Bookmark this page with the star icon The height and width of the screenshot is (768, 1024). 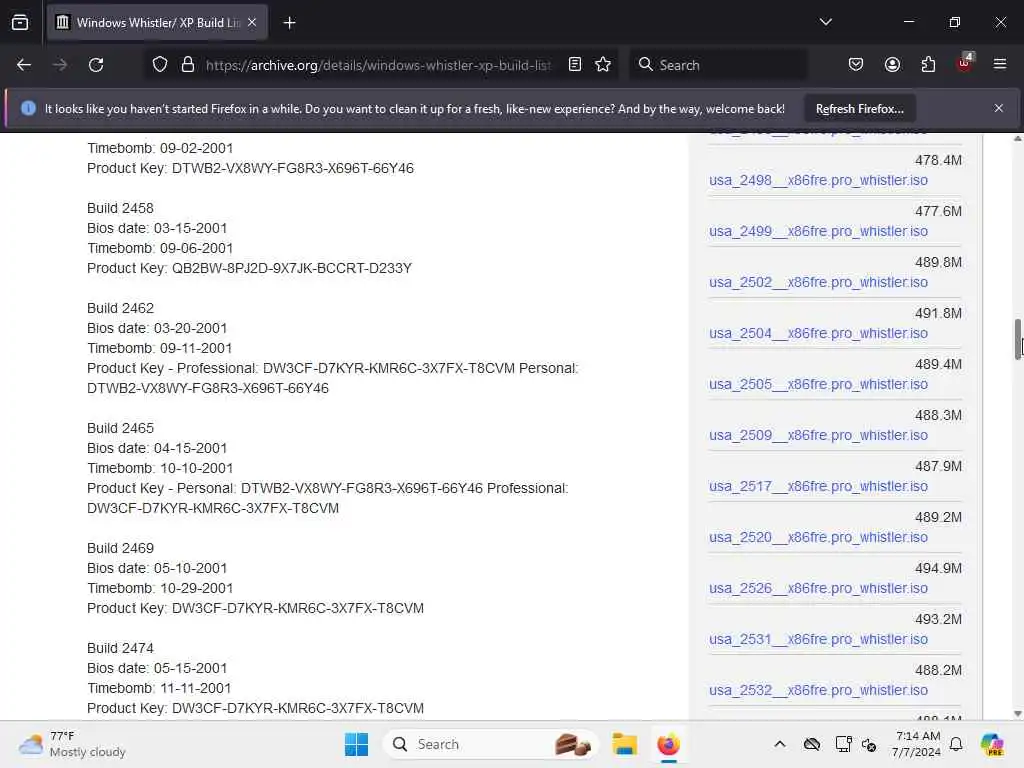[603, 65]
